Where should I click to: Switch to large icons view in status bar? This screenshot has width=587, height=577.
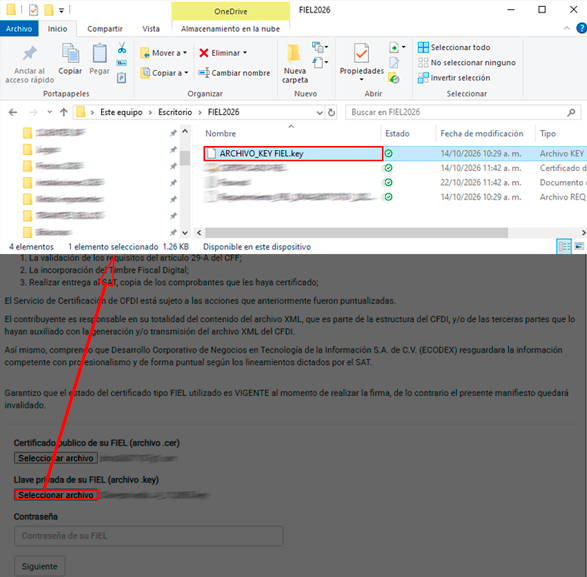(x=579, y=246)
